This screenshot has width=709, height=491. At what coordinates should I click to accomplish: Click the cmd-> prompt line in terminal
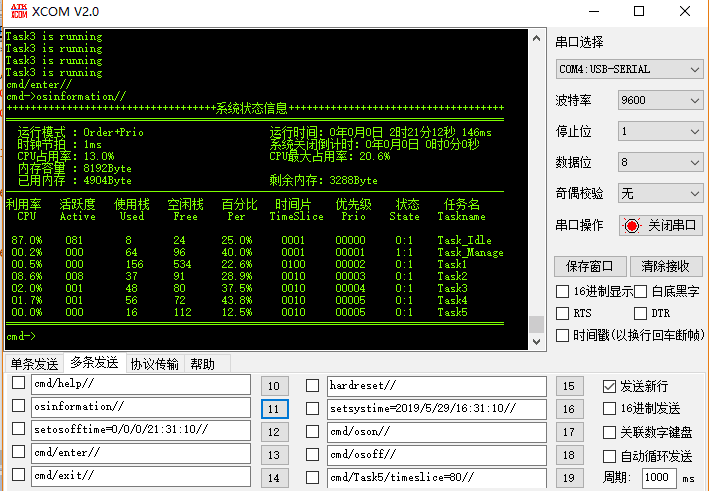pyautogui.click(x=21, y=336)
